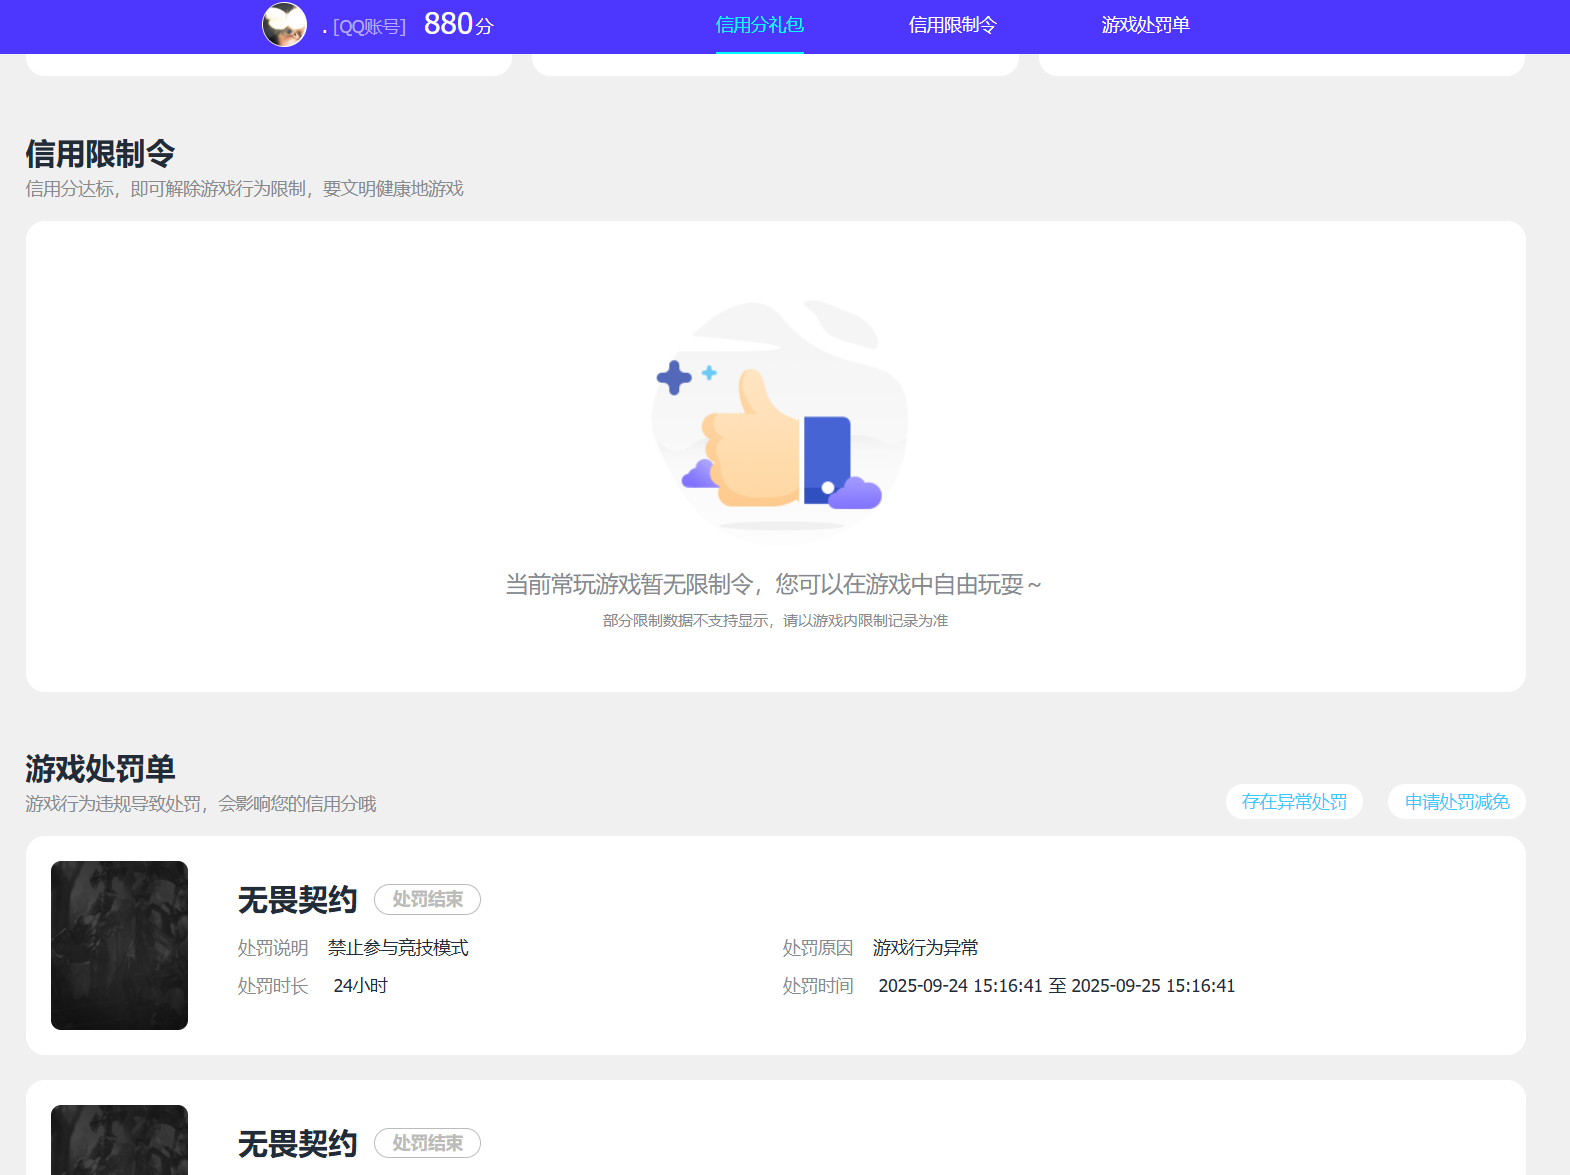Click the 存在异常处罚 button
The height and width of the screenshot is (1175, 1570).
coord(1294,802)
